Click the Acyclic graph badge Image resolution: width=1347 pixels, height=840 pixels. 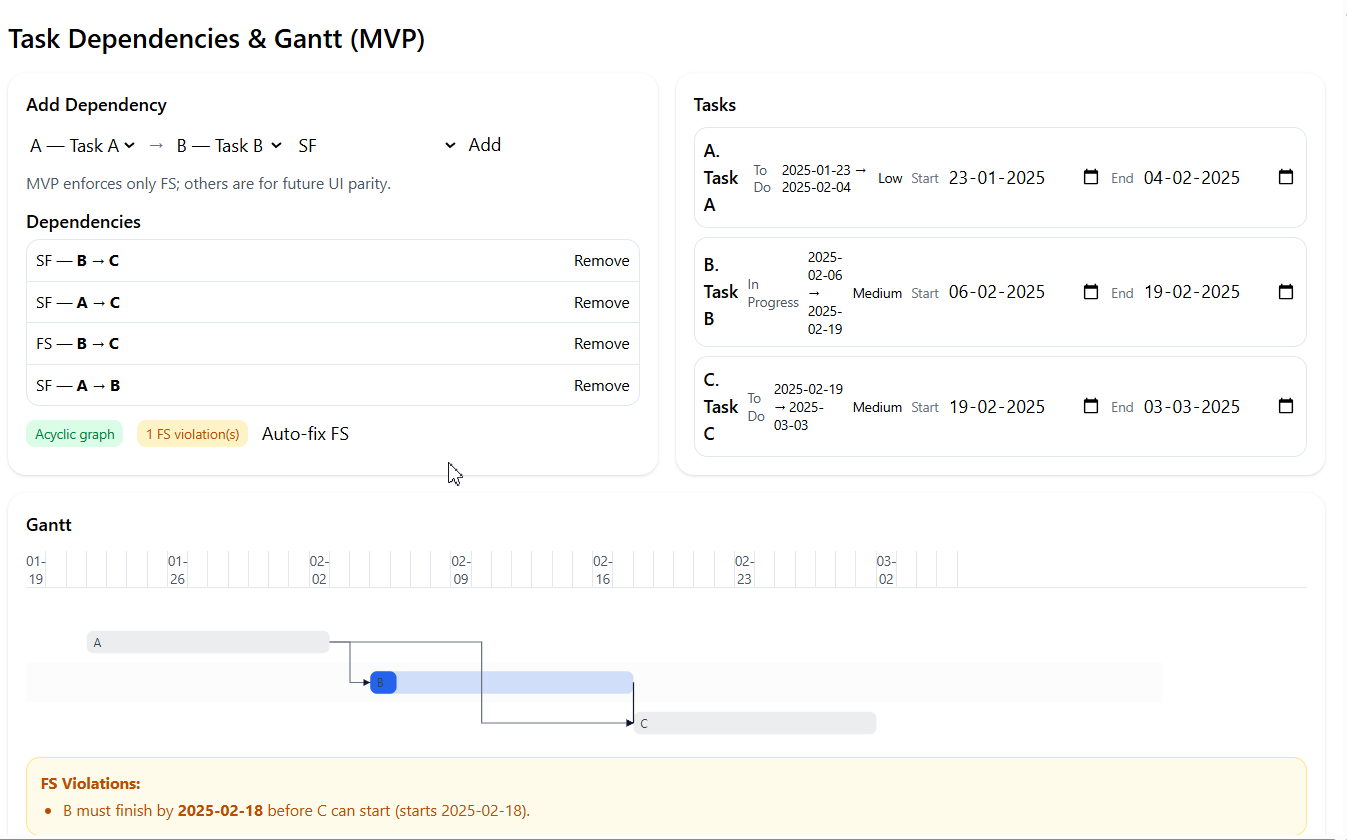pyautogui.click(x=75, y=434)
